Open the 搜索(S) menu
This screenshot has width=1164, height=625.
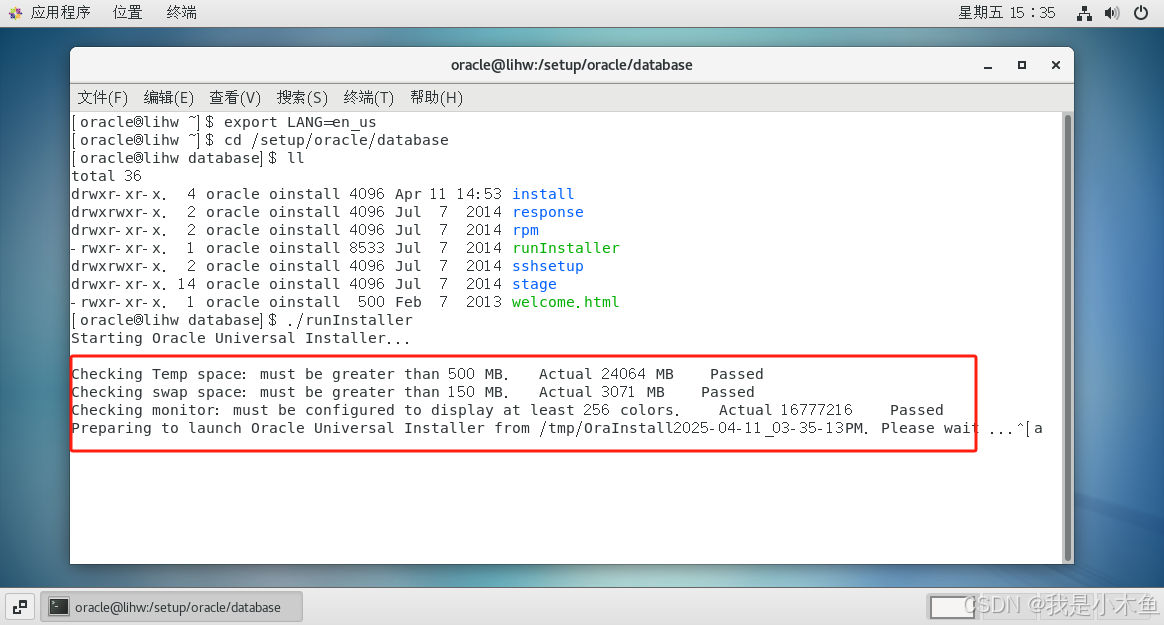pyautogui.click(x=302, y=97)
